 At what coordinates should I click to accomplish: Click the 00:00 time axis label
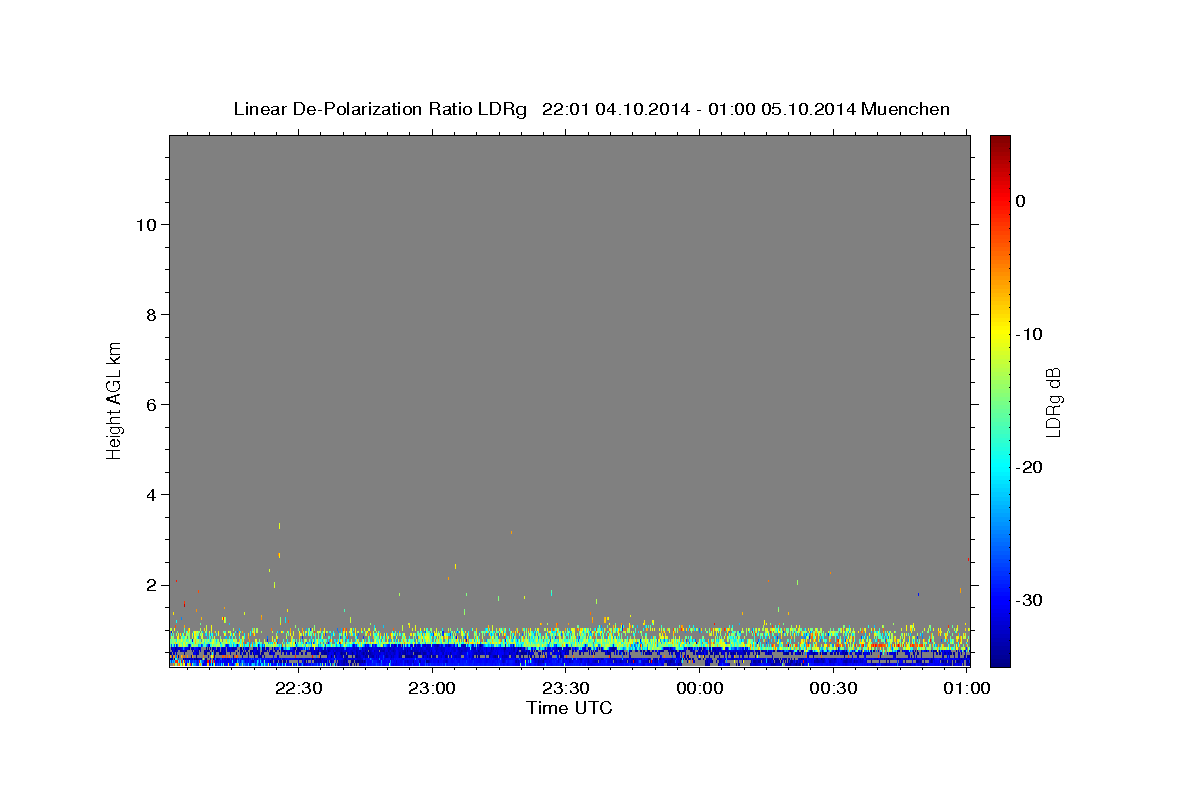(x=700, y=689)
